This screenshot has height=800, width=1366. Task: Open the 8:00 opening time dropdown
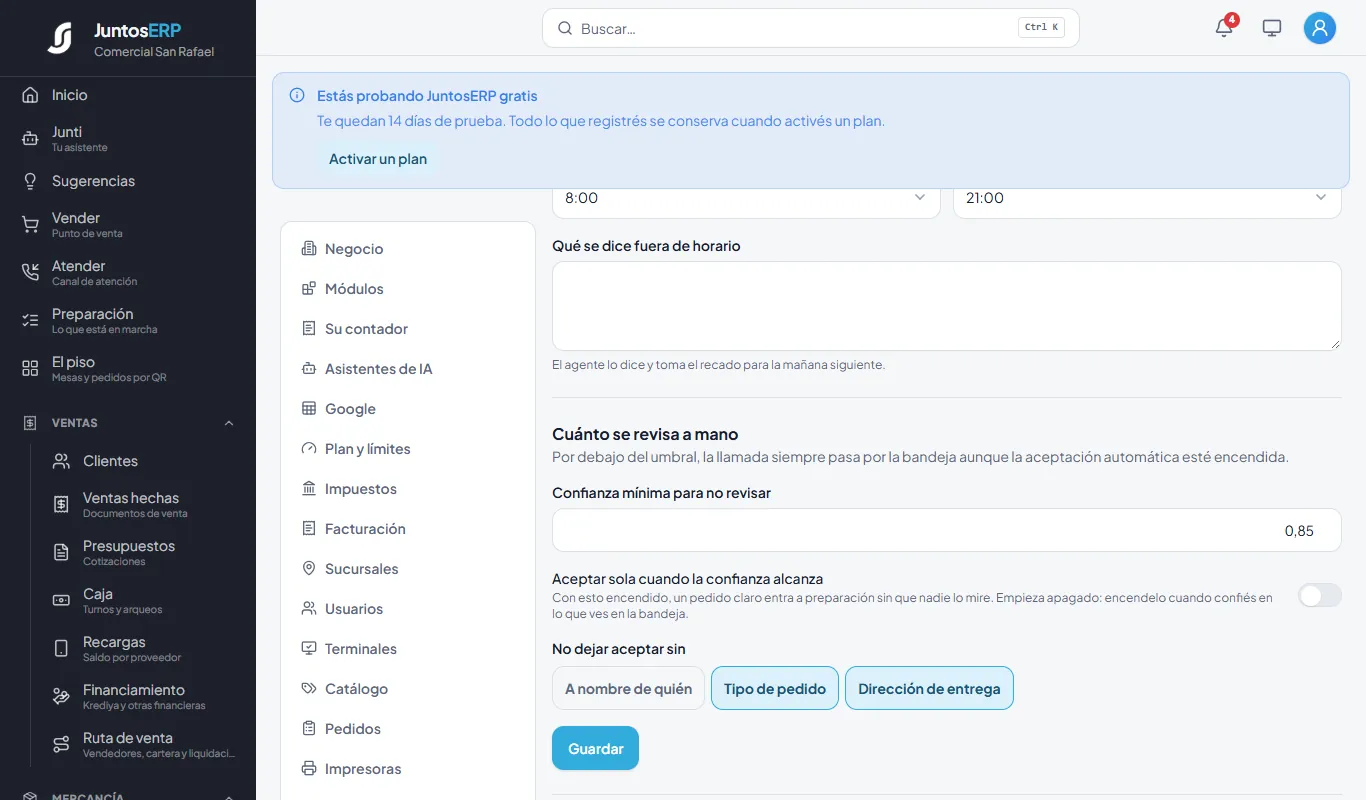pos(746,198)
